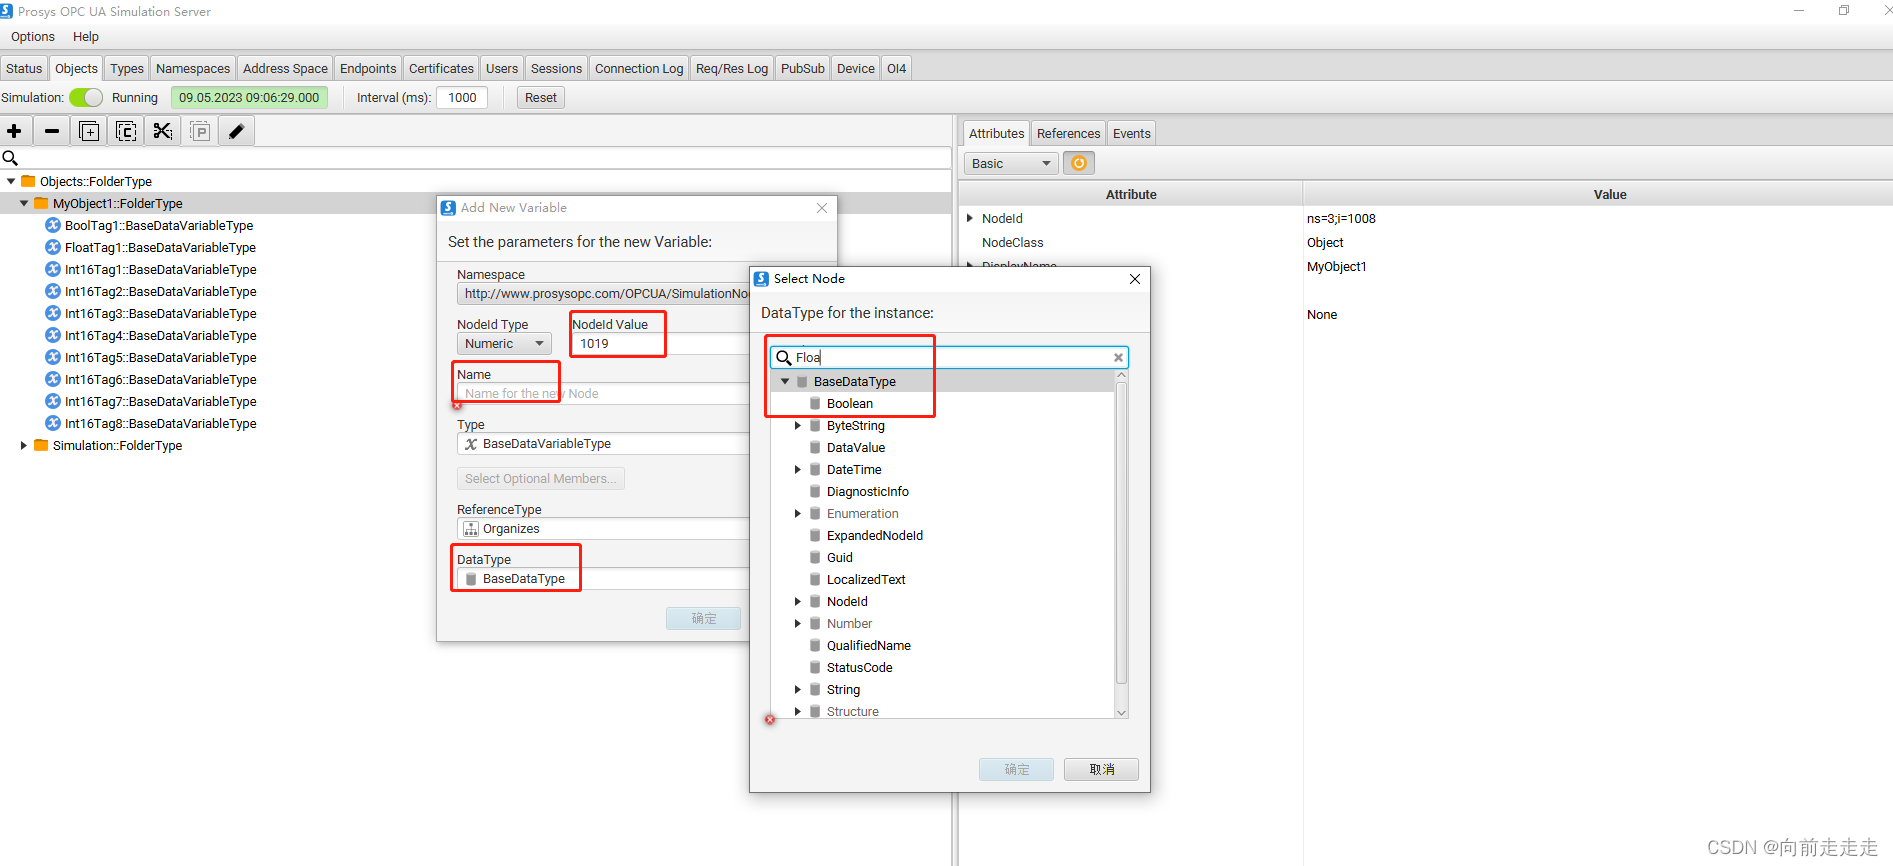Open the Help menu
Screen dimensions: 1893x866
click(86, 37)
